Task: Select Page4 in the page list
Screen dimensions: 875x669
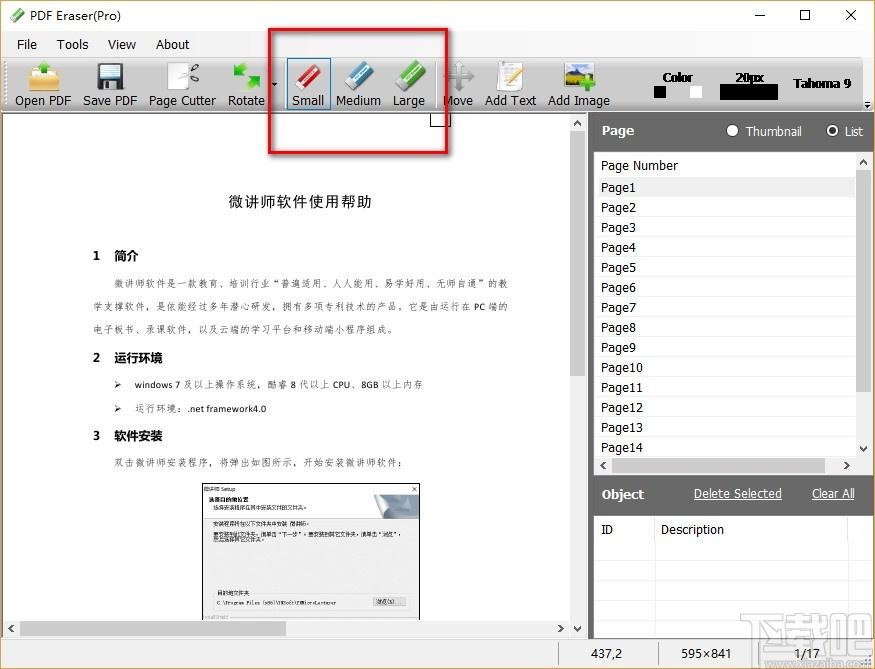Action: [727, 248]
